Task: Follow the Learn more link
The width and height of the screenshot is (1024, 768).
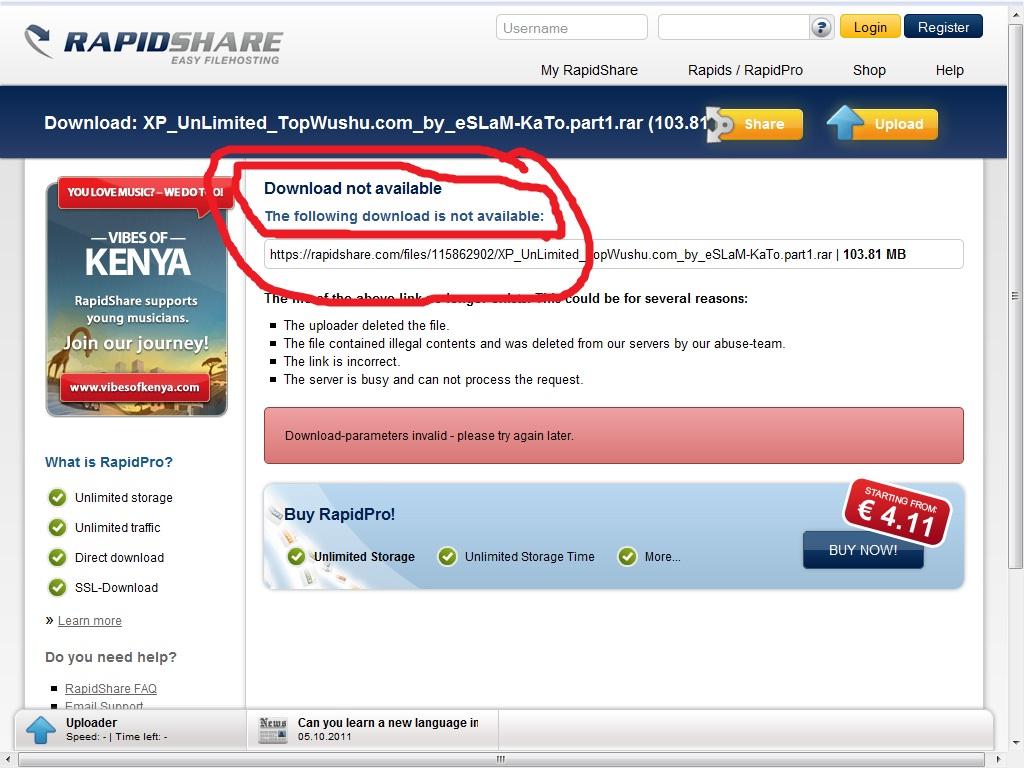Action: [x=89, y=621]
